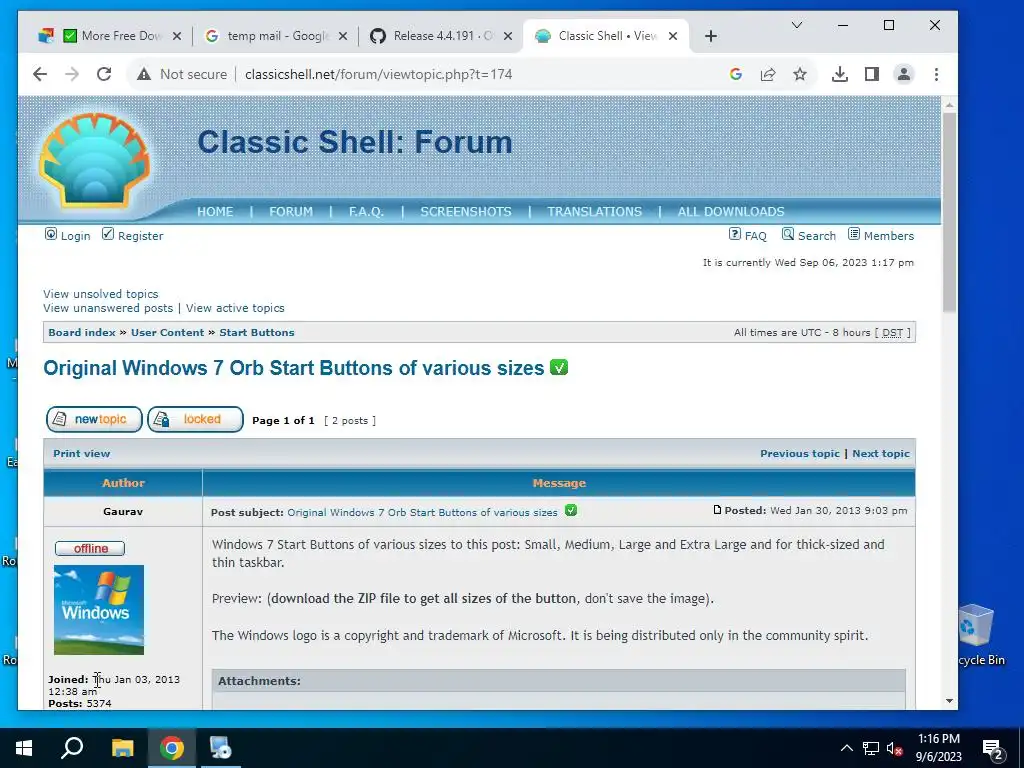1024x768 pixels.
Task: Open taskbar search magnifier
Action: tap(72, 748)
